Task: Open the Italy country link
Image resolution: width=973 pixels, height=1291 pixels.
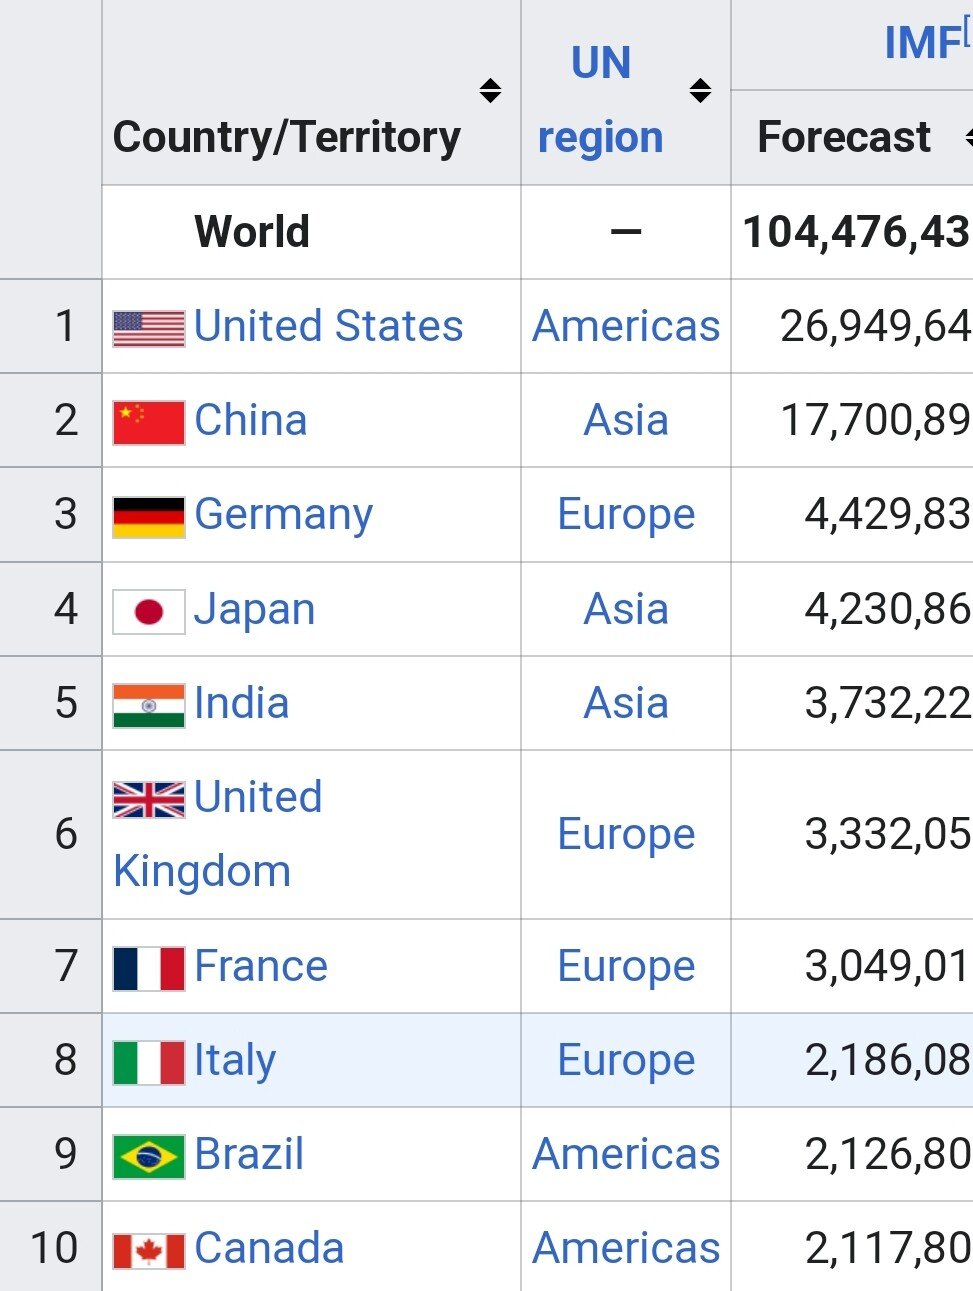Action: pyautogui.click(x=234, y=1060)
